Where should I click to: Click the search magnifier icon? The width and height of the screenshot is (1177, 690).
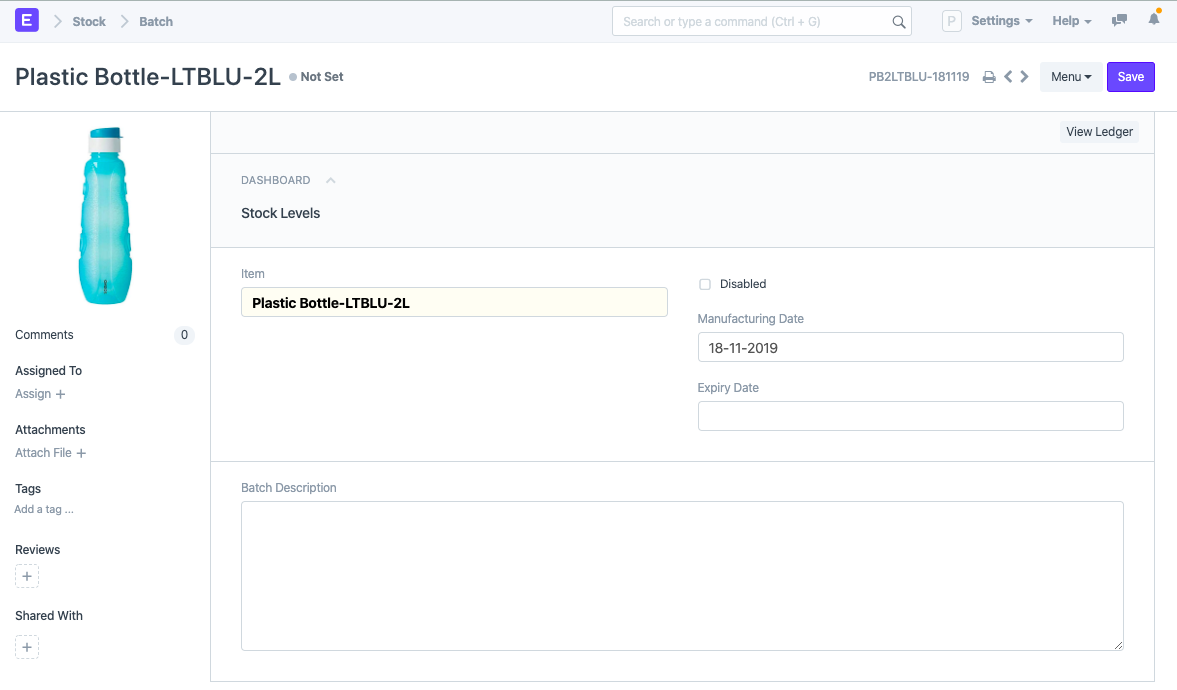point(898,21)
